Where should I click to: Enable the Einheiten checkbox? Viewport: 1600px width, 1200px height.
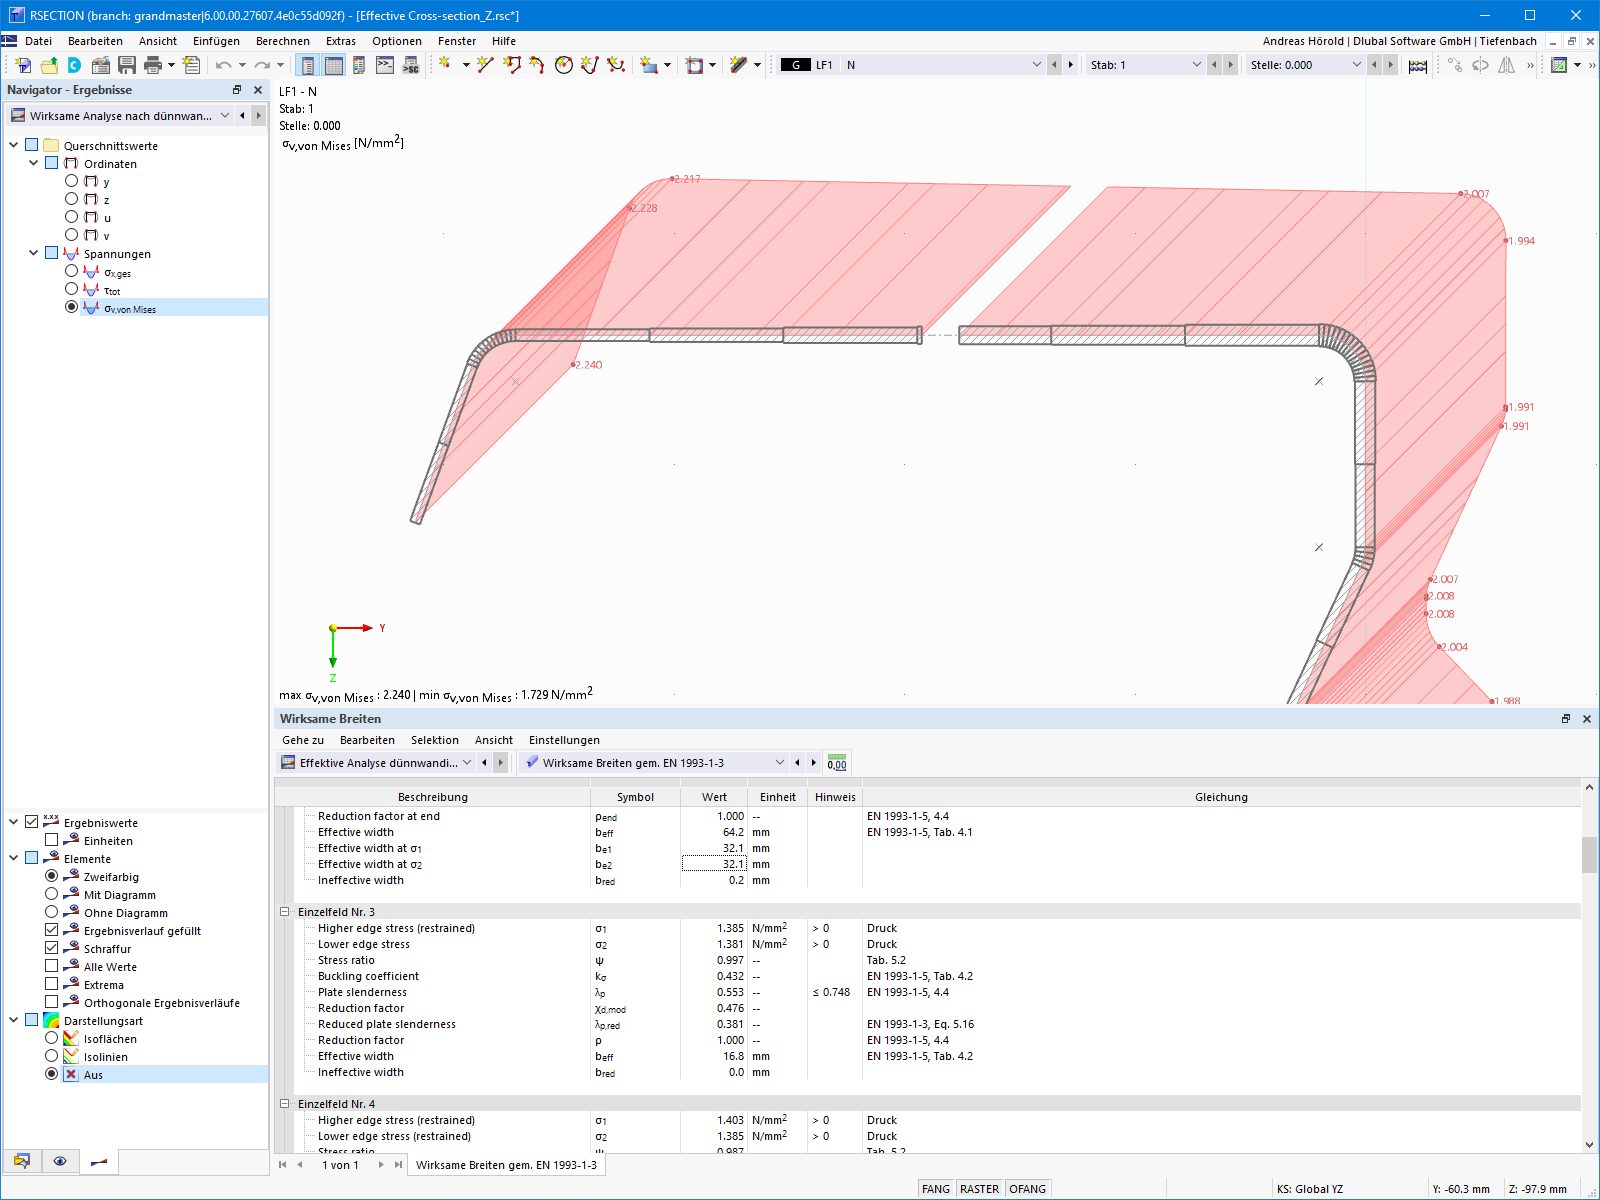click(52, 840)
